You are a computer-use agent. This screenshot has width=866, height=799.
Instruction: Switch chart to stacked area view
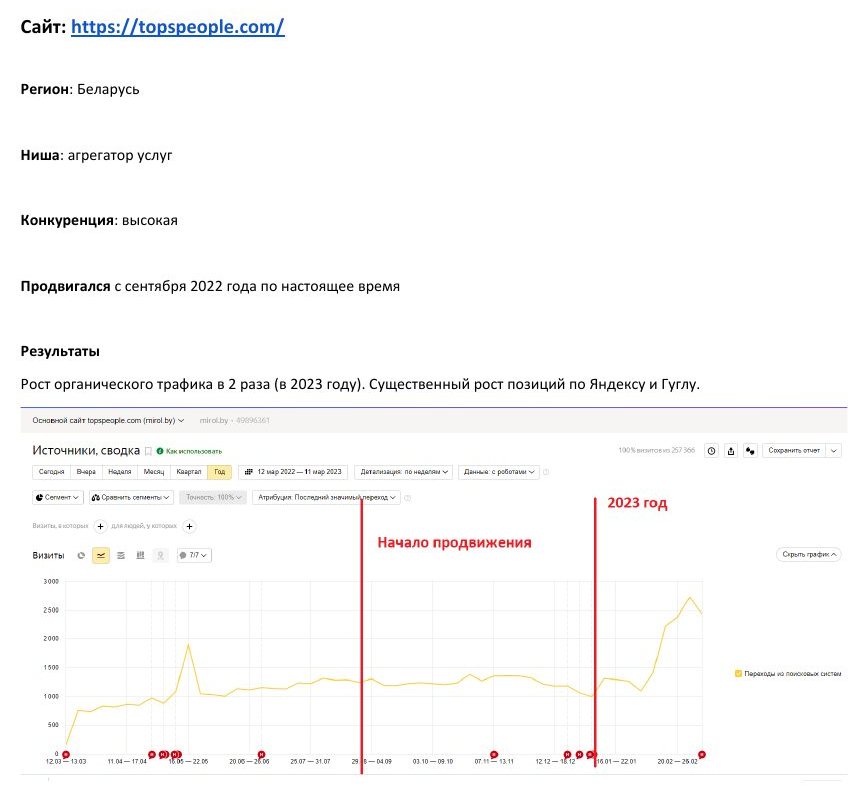click(x=121, y=555)
